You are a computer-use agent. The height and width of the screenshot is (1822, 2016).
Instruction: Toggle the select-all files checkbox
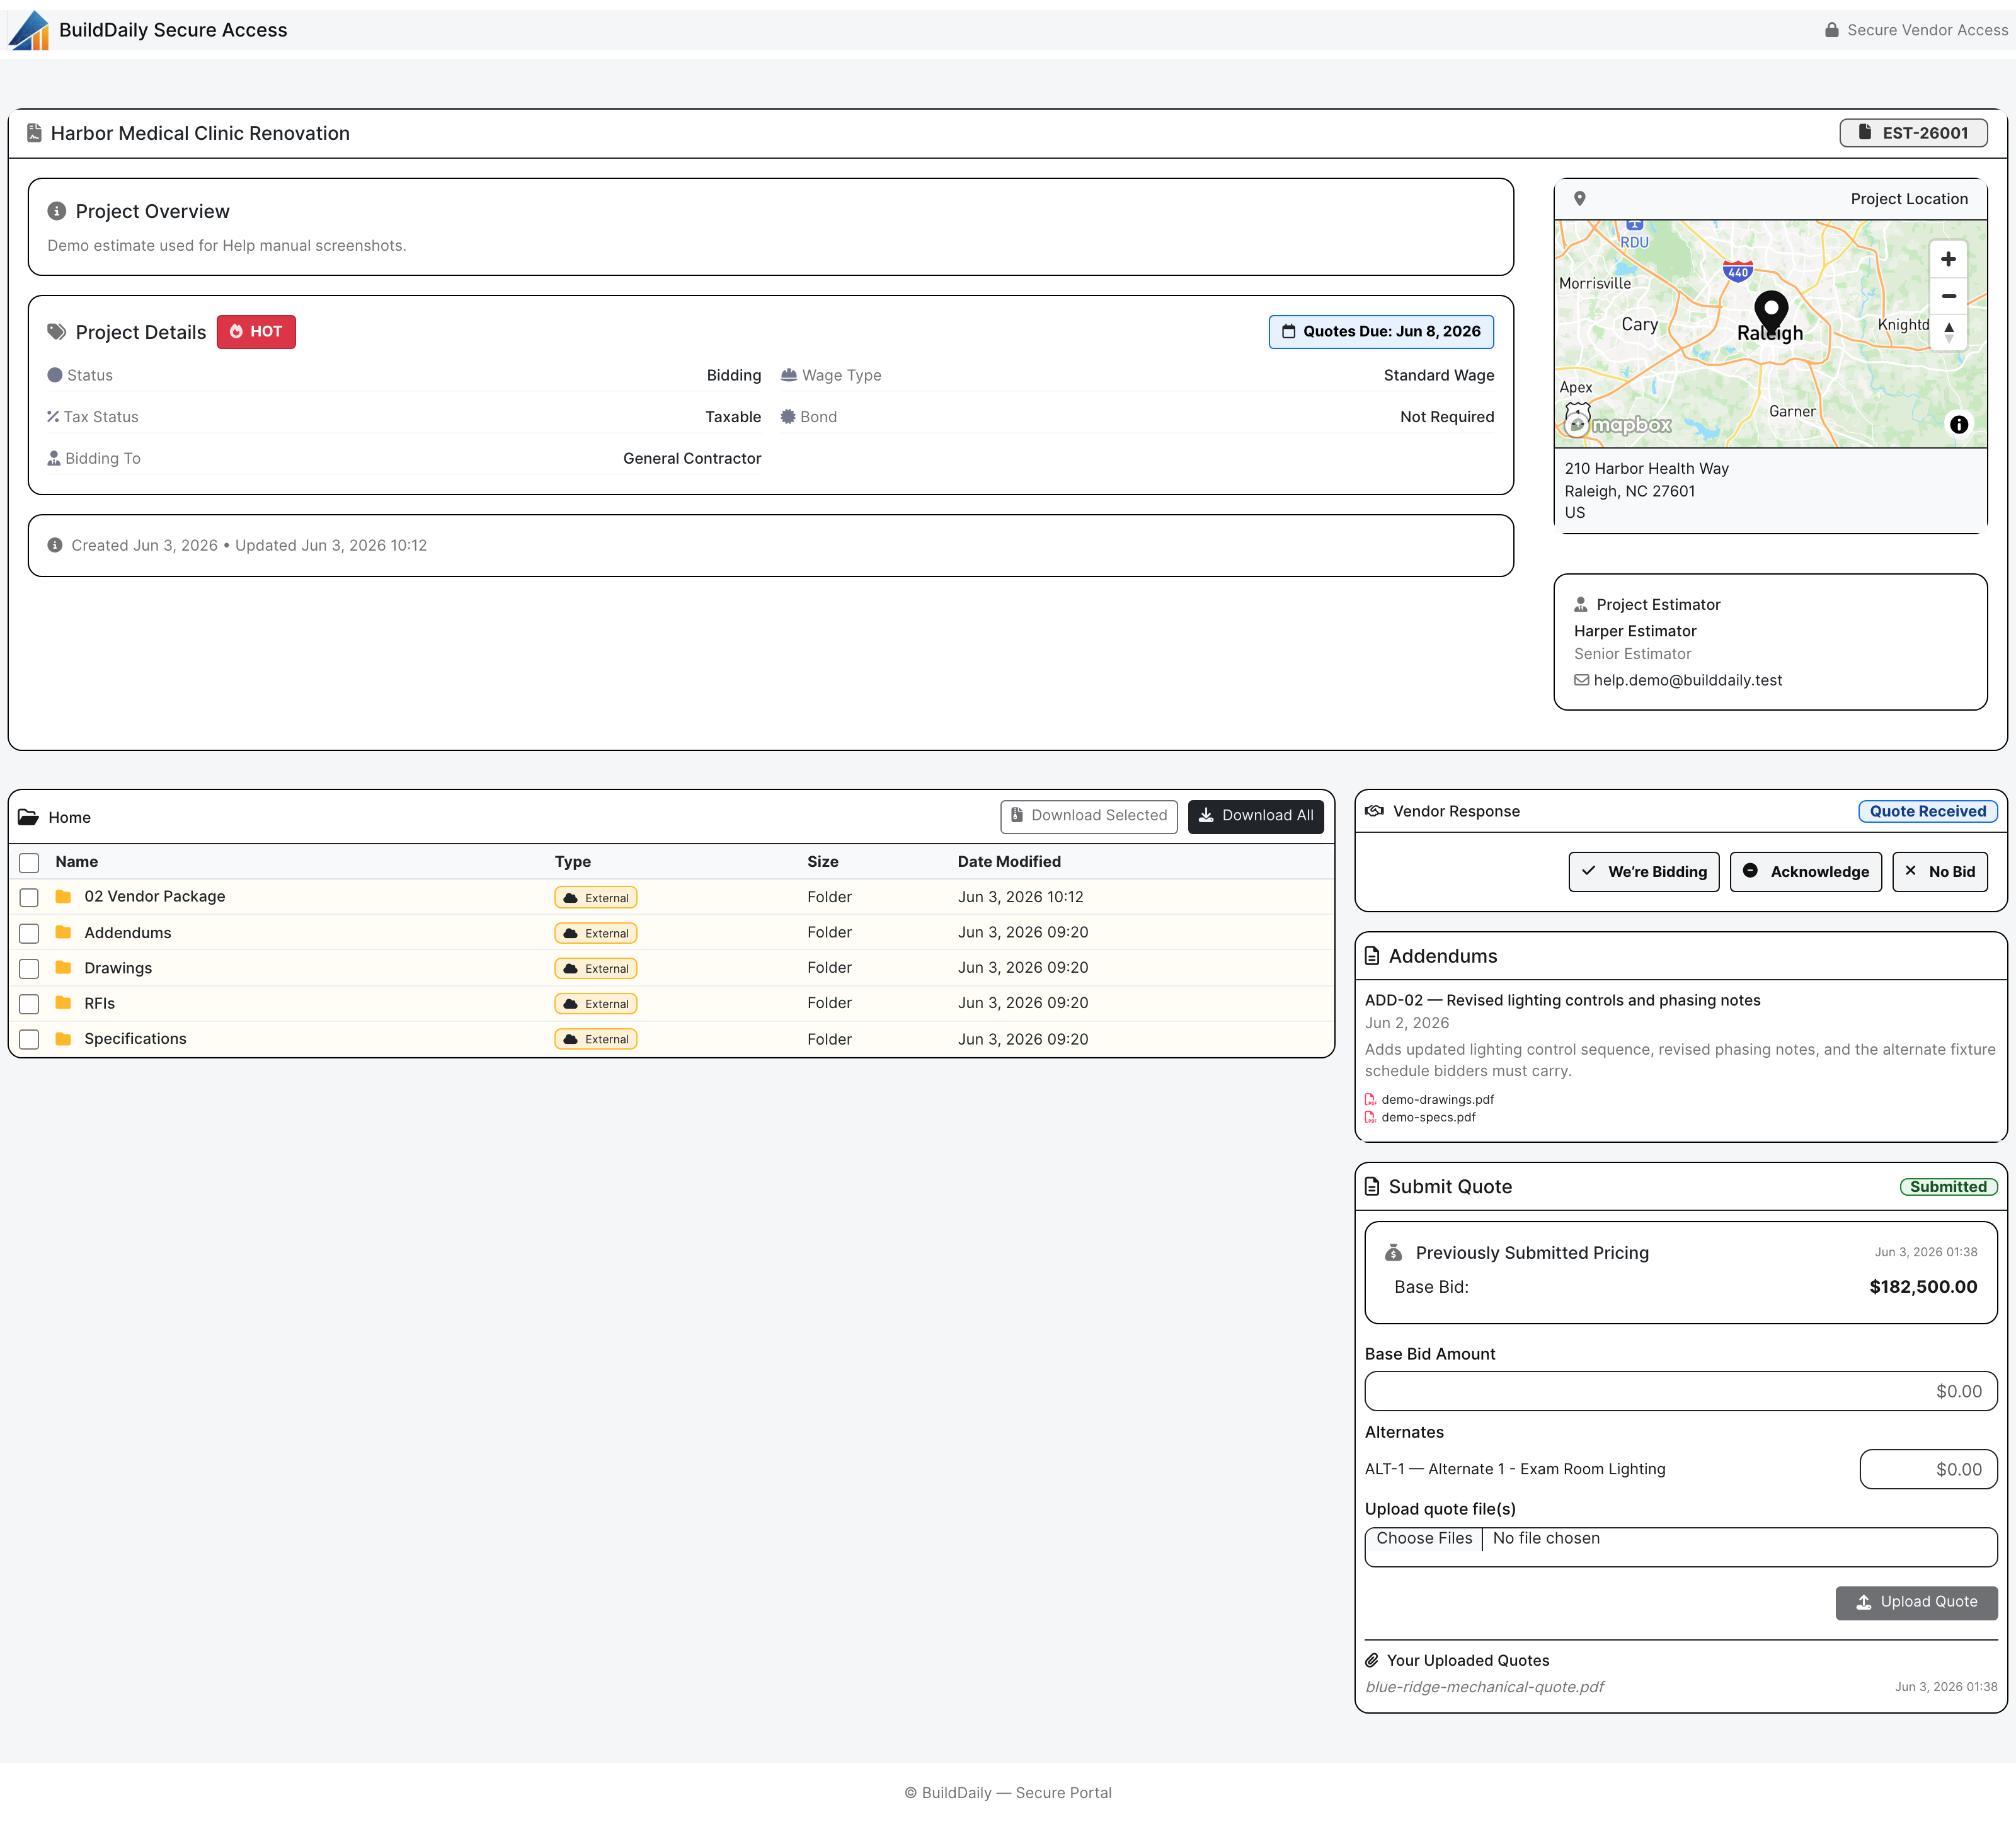[x=29, y=862]
